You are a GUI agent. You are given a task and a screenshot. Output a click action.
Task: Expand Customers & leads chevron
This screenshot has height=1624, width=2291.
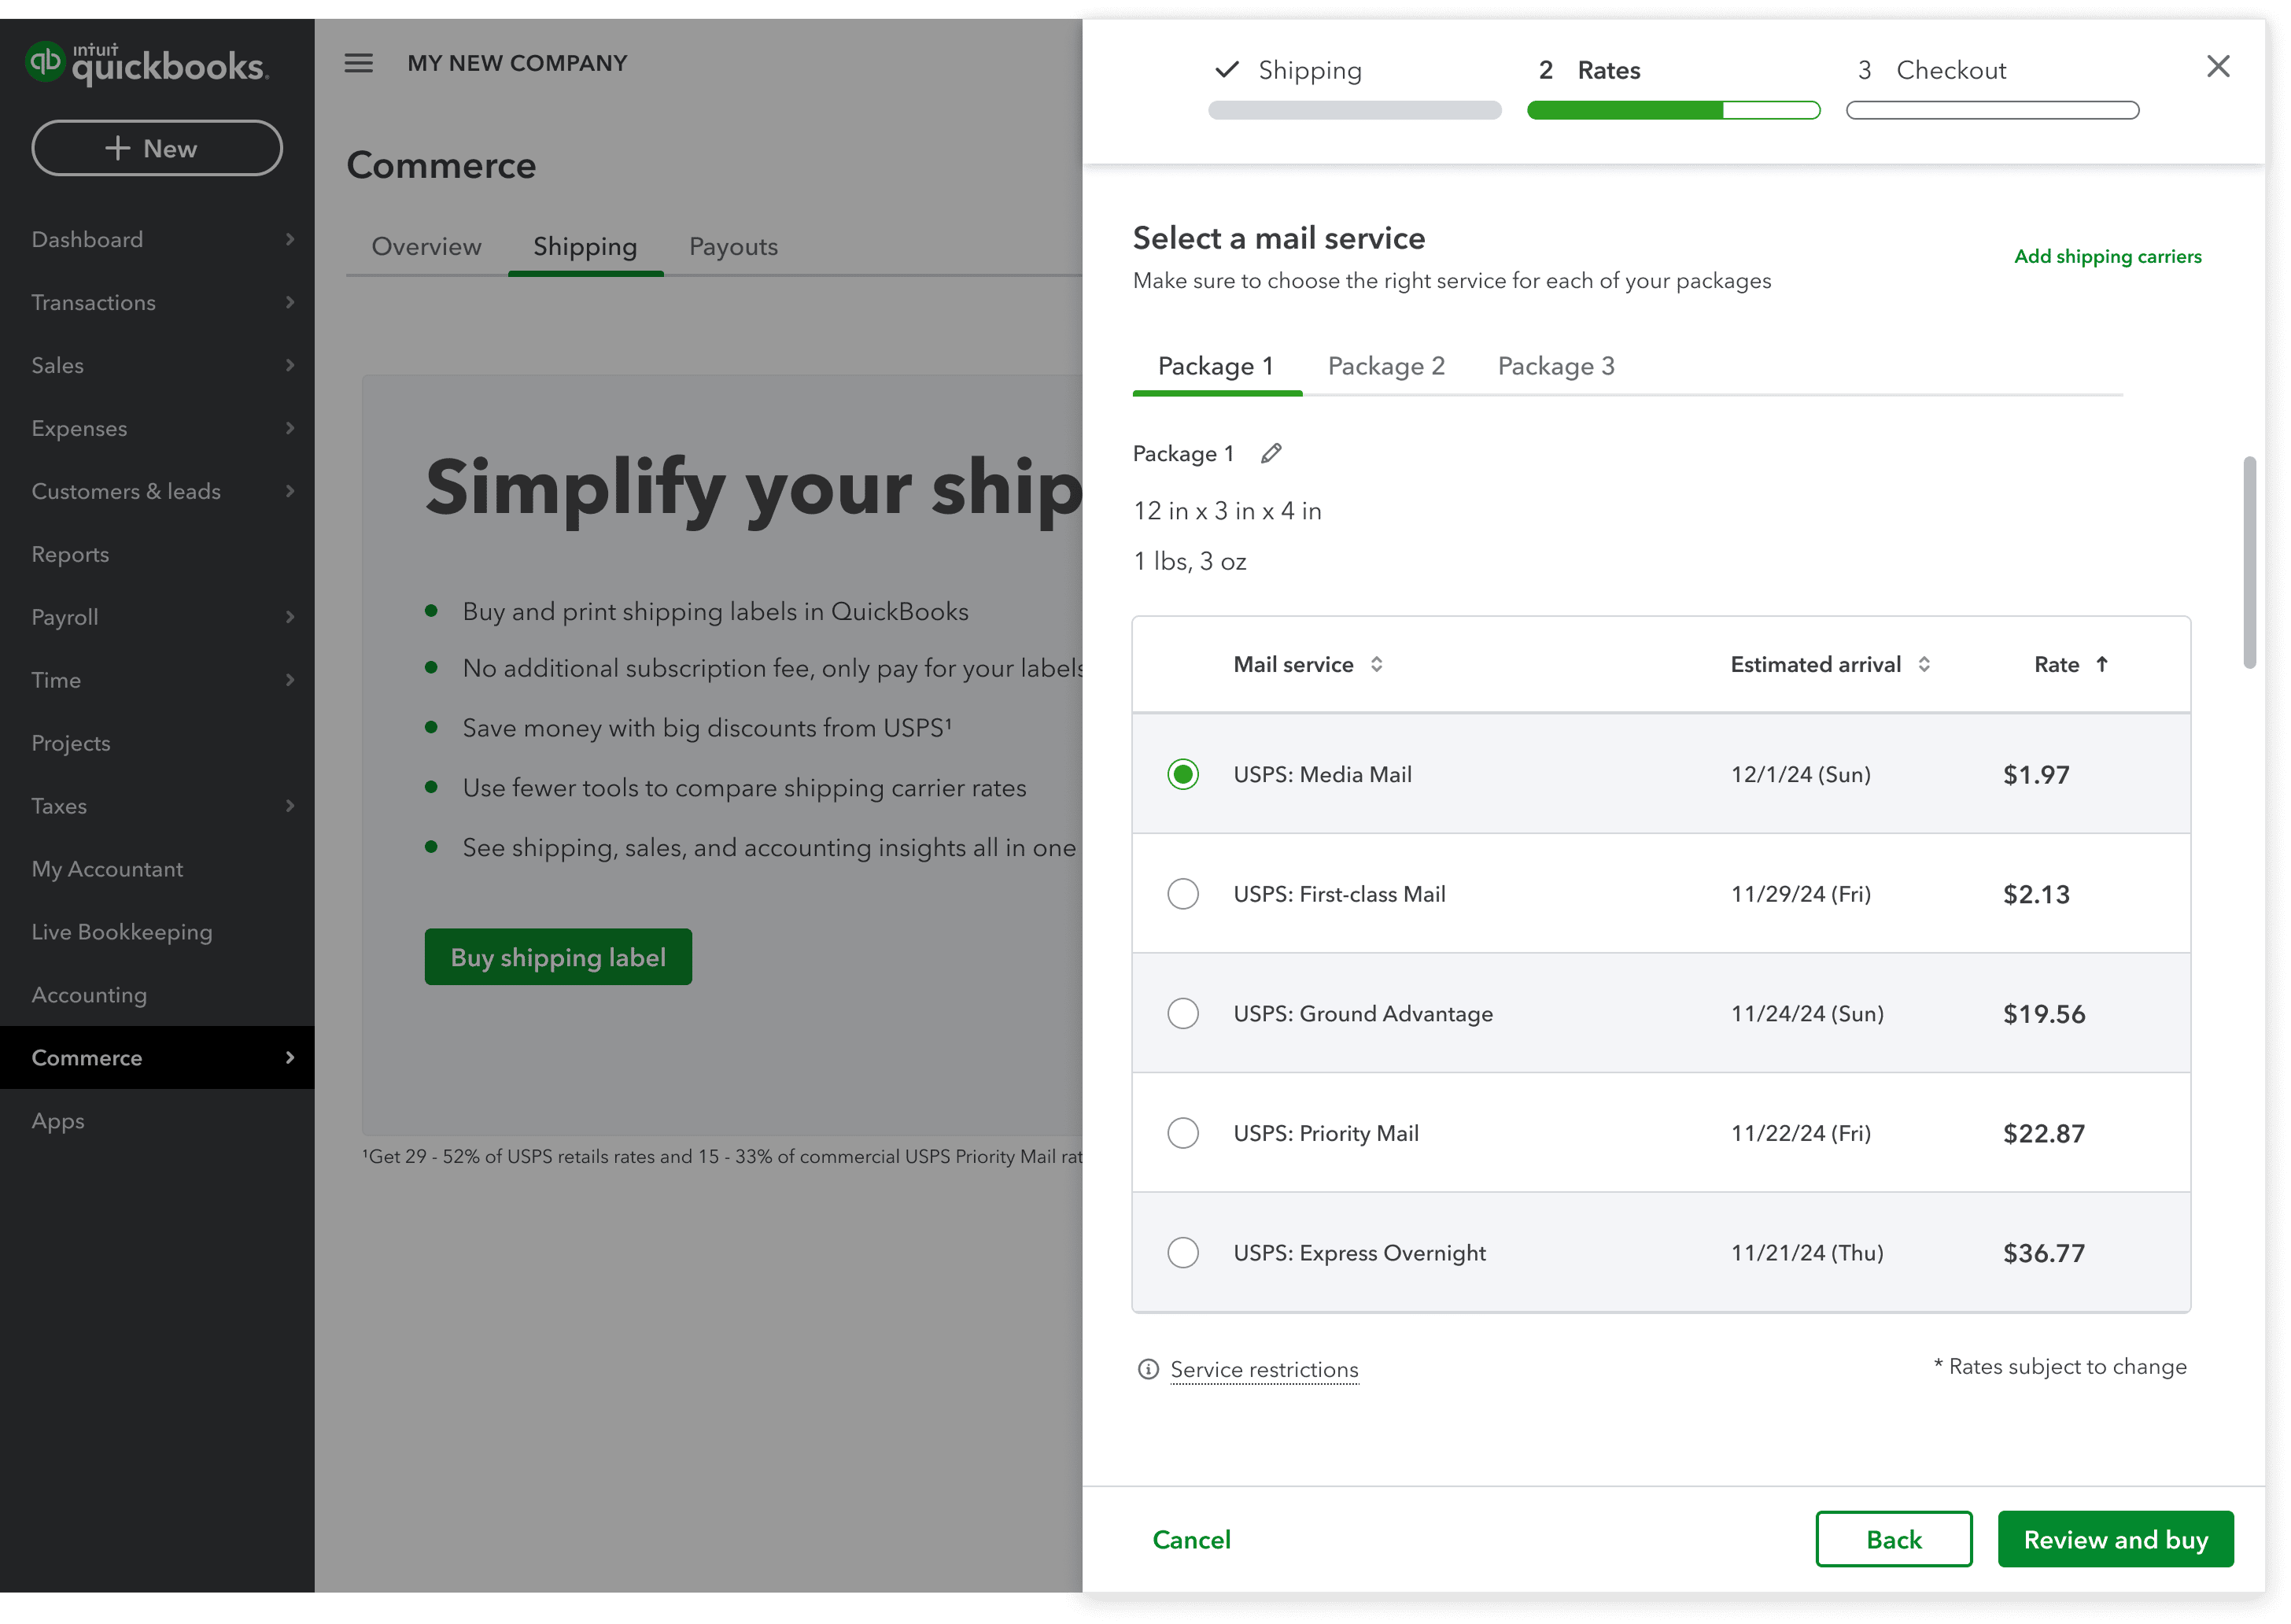tap(290, 491)
